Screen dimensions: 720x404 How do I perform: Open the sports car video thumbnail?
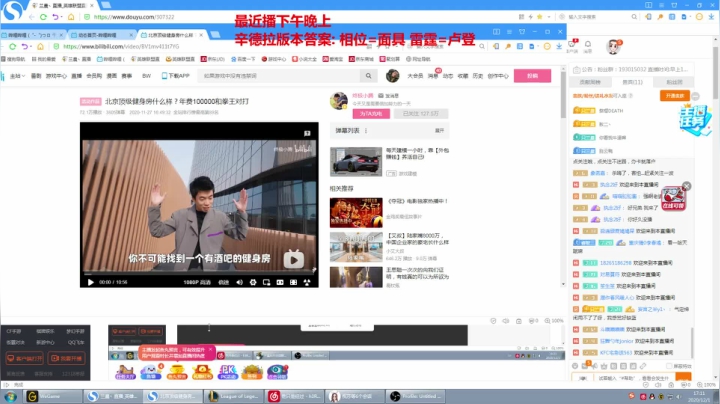(x=356, y=162)
